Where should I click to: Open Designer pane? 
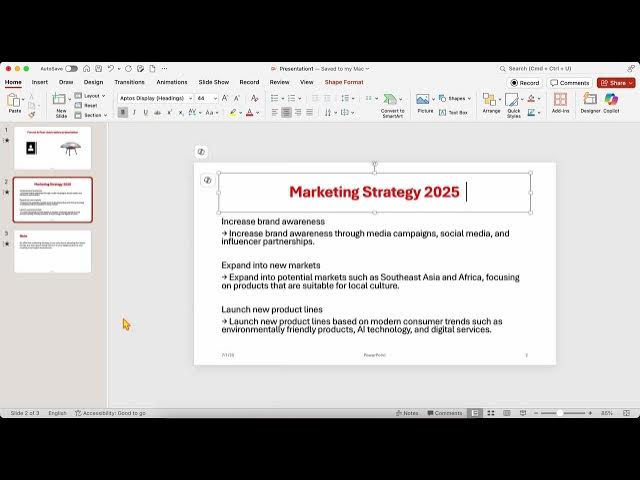click(590, 103)
